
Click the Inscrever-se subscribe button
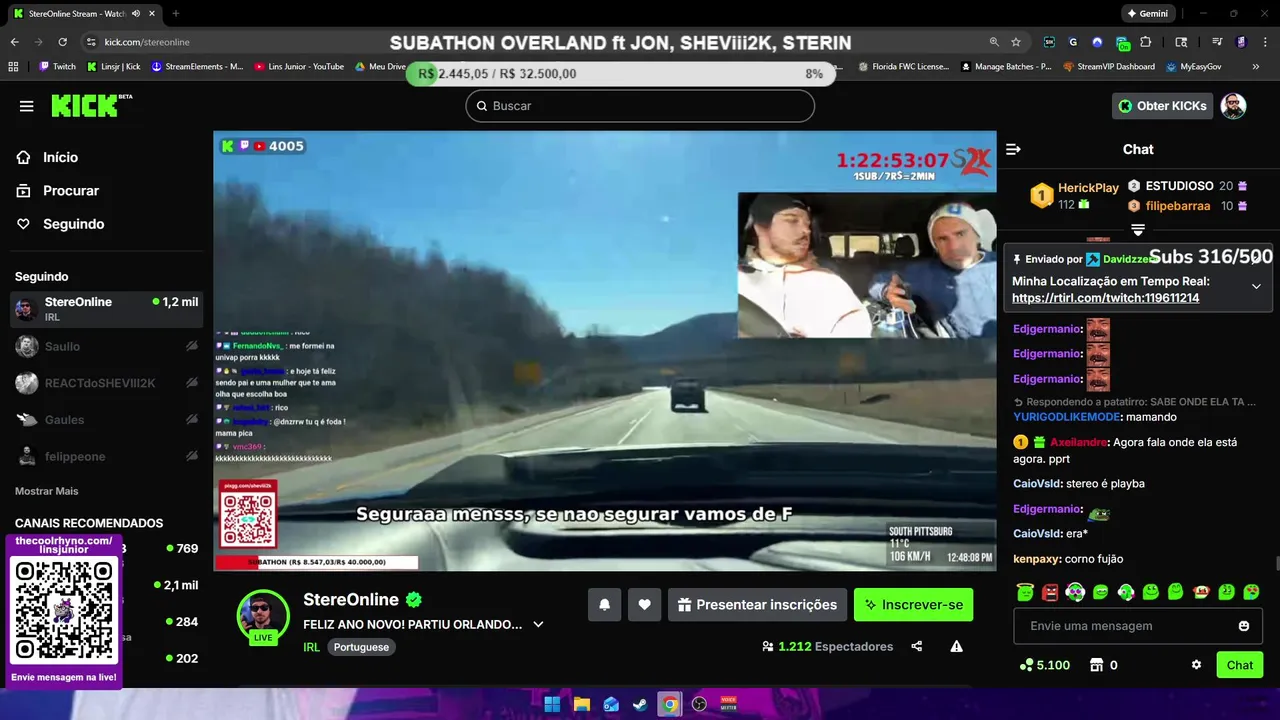[913, 604]
